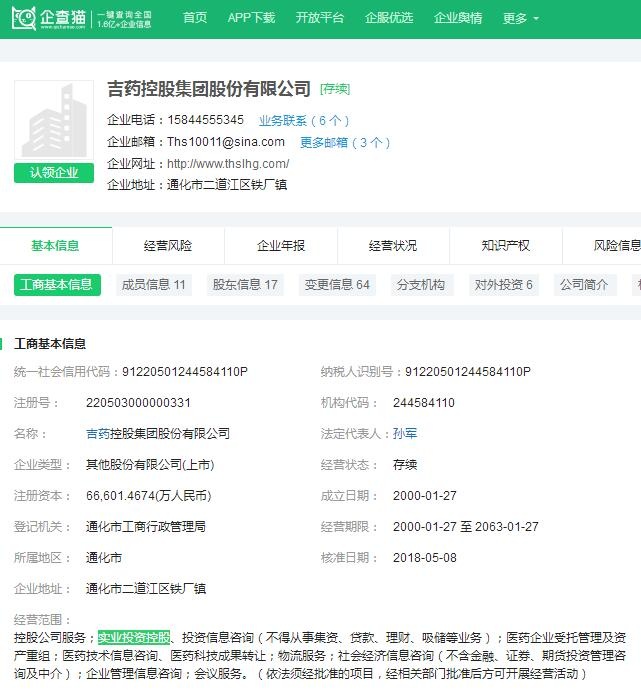Visit company website http://www.thslhg.com/
641x696 pixels.
coord(228,164)
